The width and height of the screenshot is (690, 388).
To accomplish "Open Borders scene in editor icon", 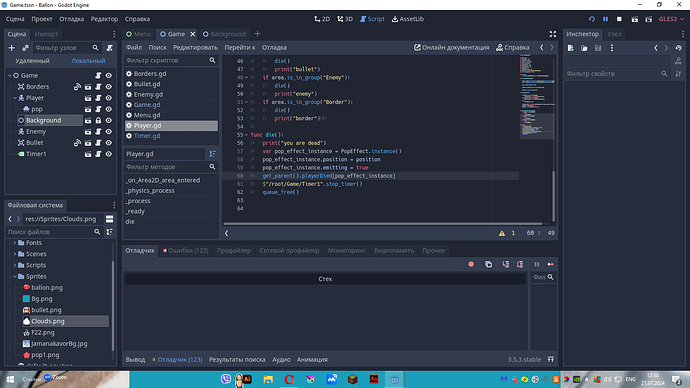I will (x=88, y=87).
